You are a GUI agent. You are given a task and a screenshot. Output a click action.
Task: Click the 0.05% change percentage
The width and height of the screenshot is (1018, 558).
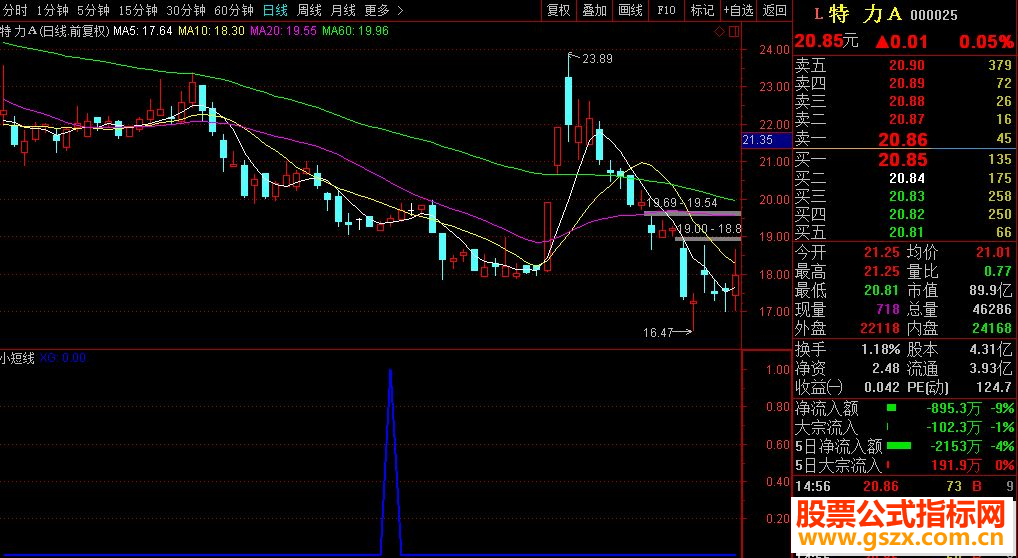987,42
